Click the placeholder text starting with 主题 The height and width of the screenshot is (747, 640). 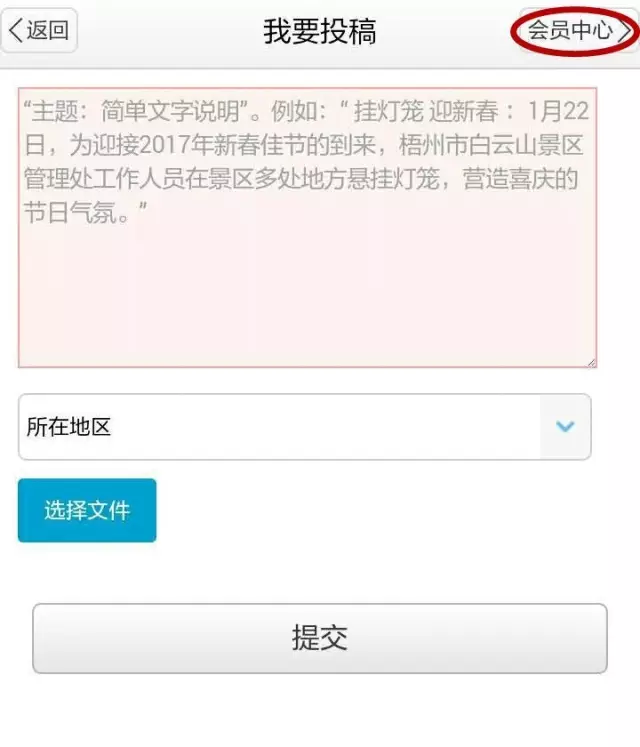coord(307,162)
